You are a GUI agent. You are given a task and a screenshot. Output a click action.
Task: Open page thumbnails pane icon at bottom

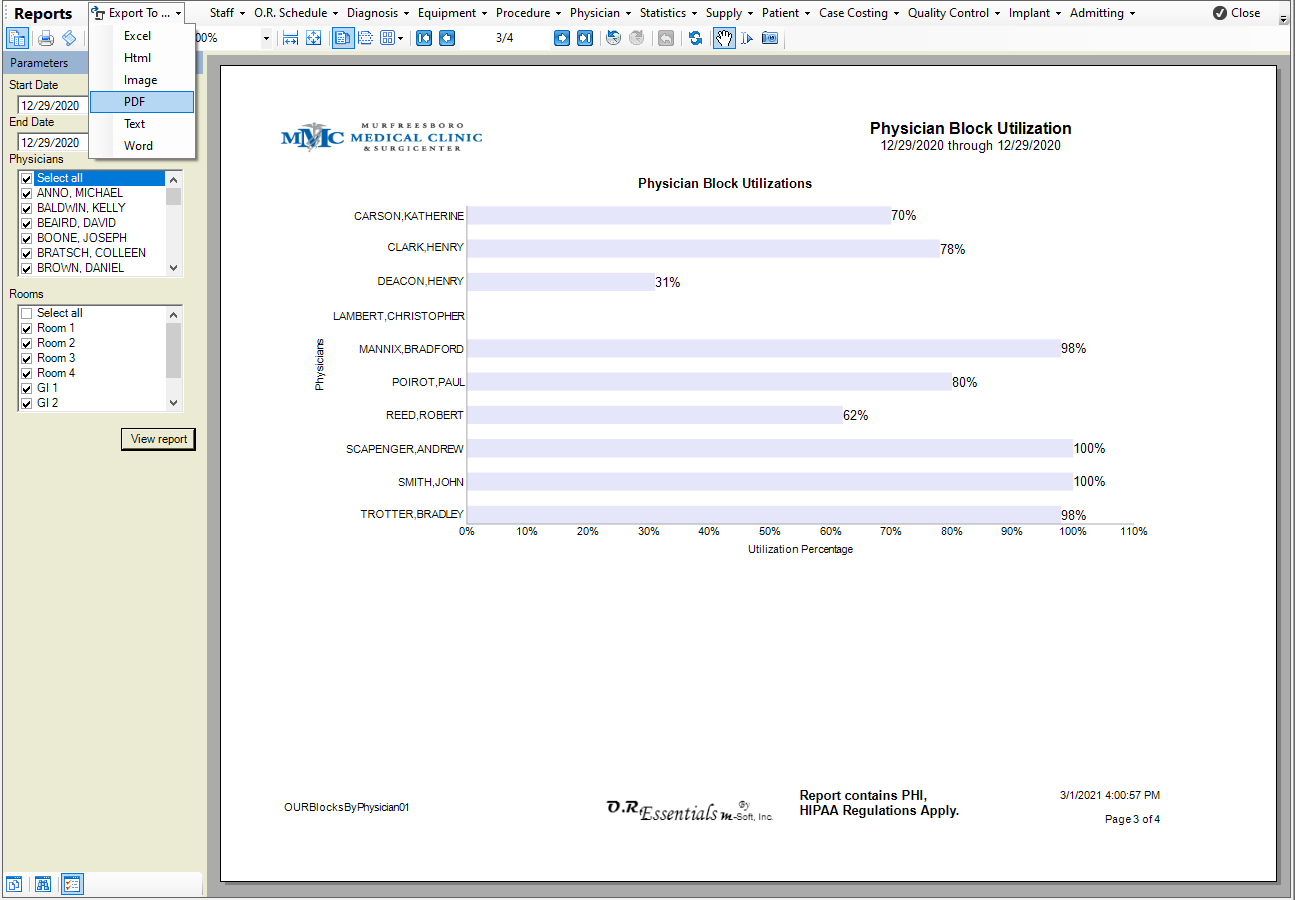click(15, 884)
